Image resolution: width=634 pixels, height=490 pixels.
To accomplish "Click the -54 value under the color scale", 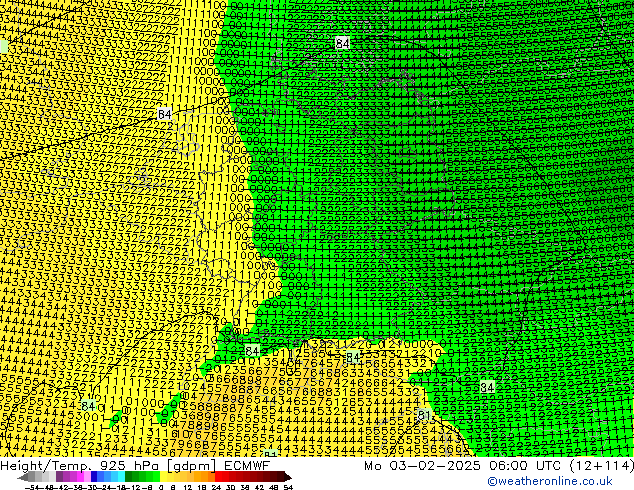I will (x=32, y=488).
